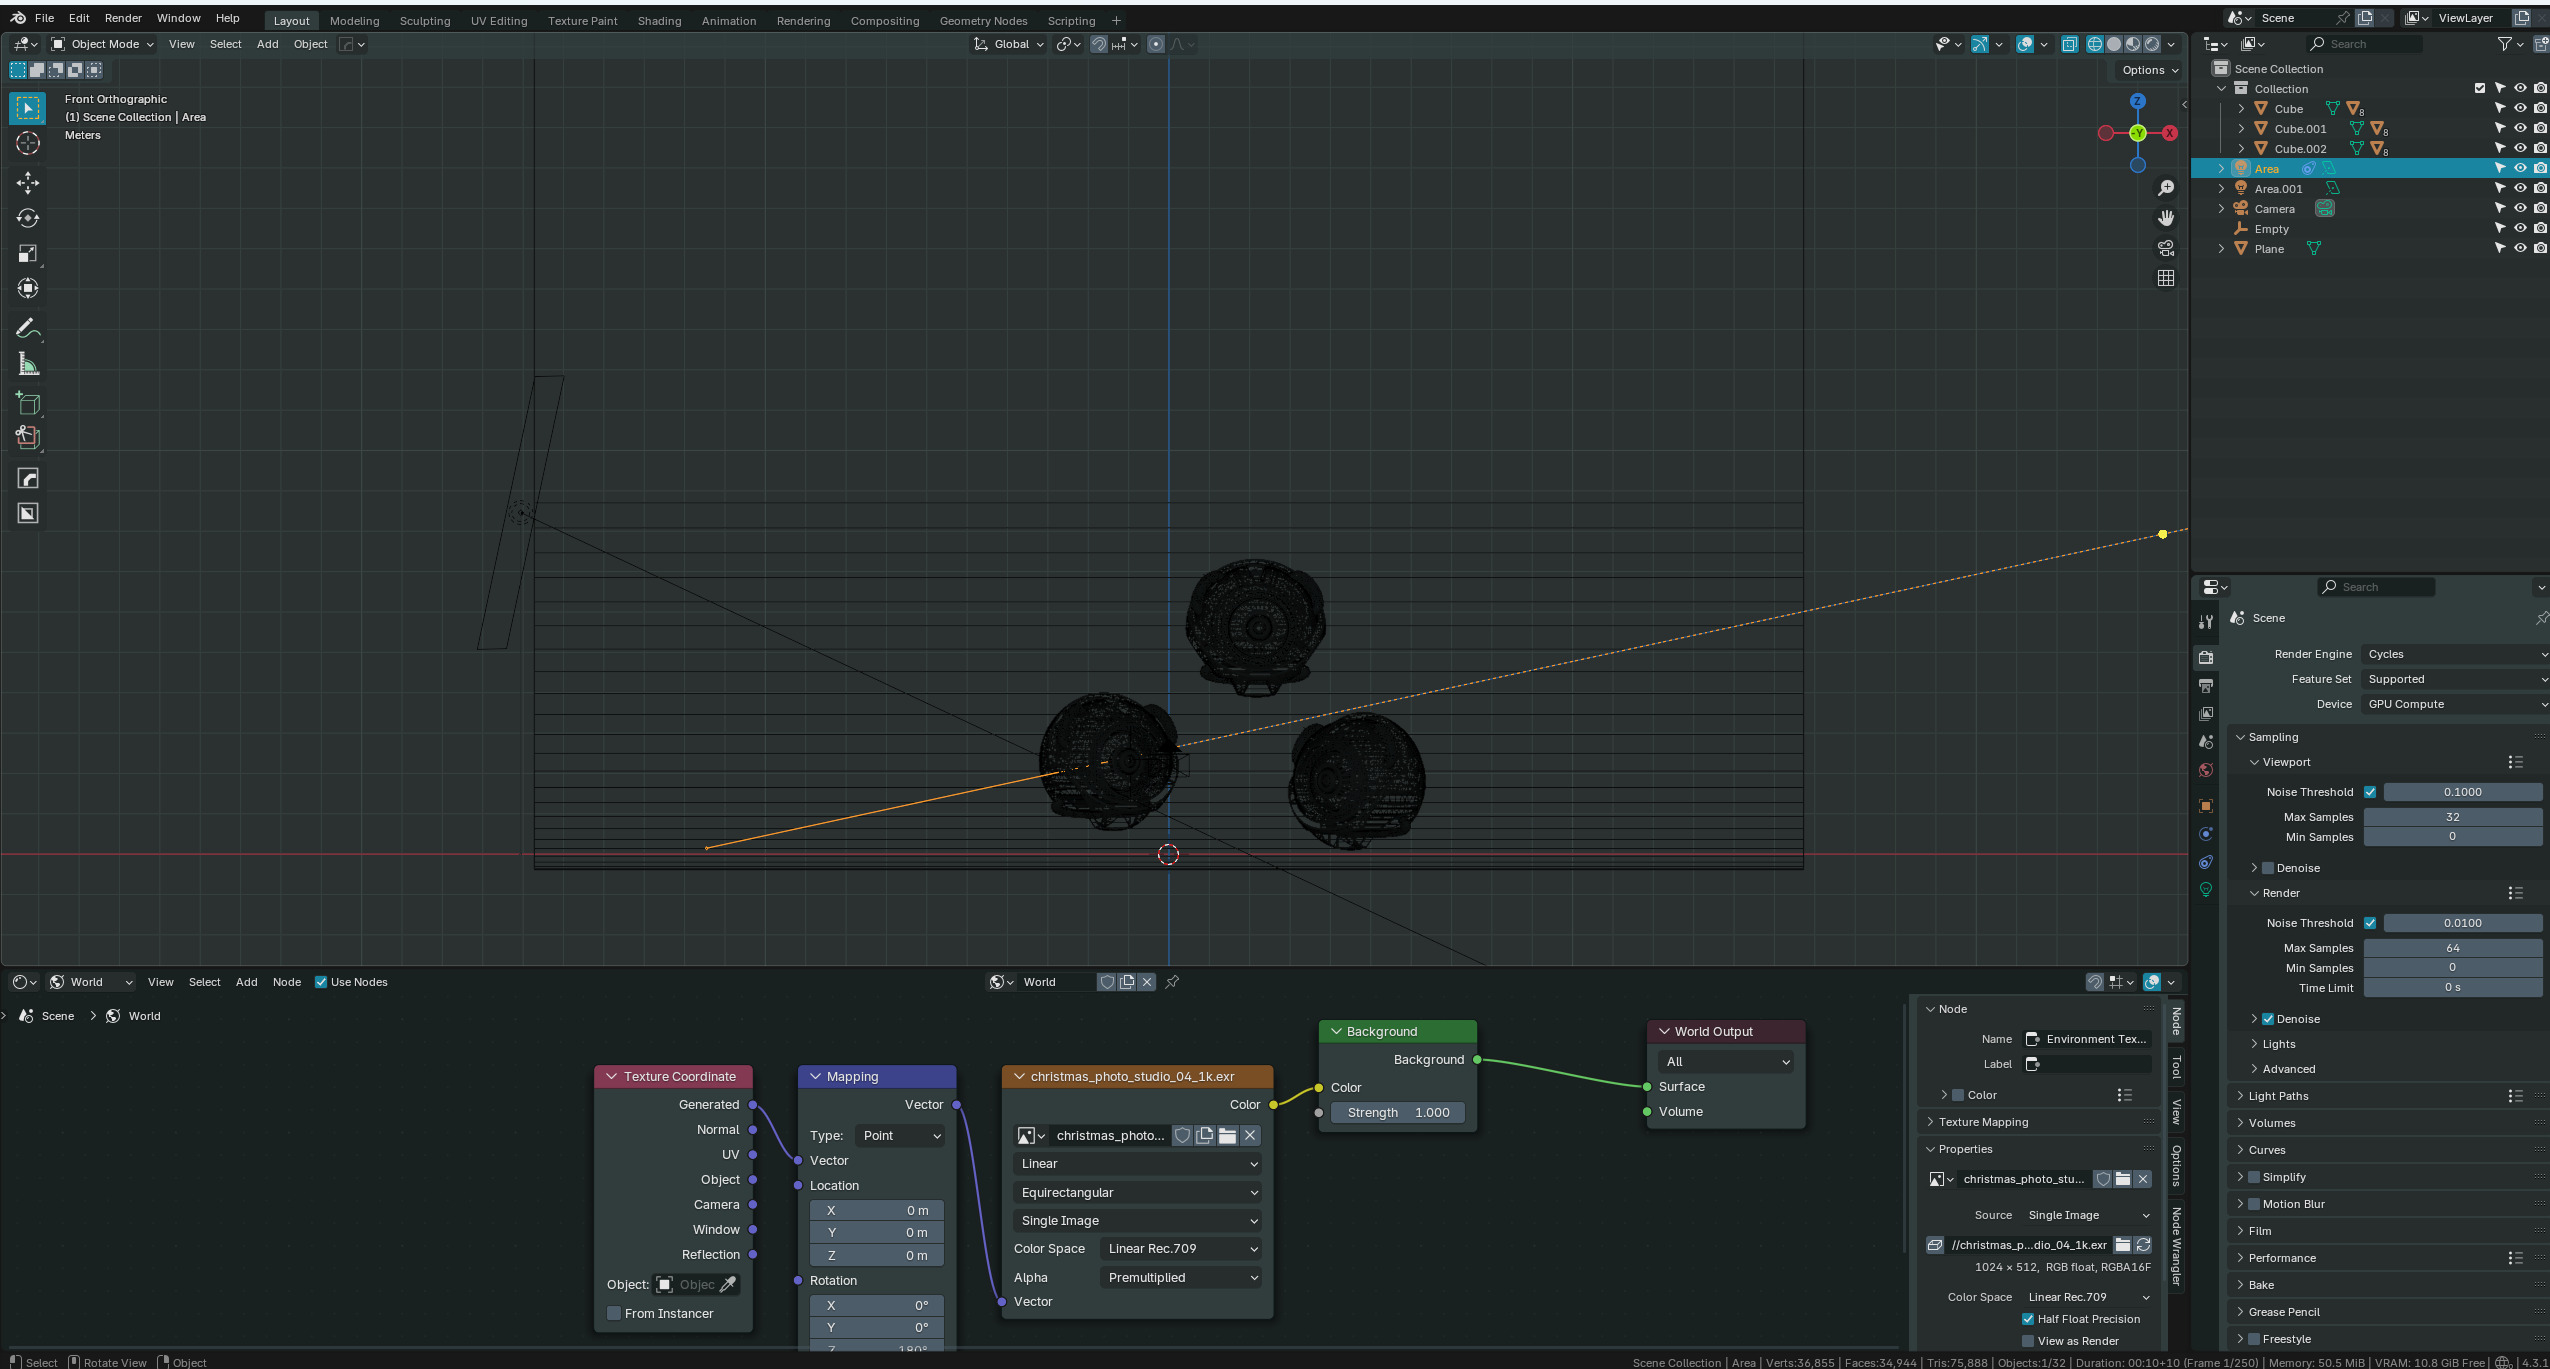This screenshot has width=2550, height=1369.
Task: Select the Measure tool
Action: point(28,365)
